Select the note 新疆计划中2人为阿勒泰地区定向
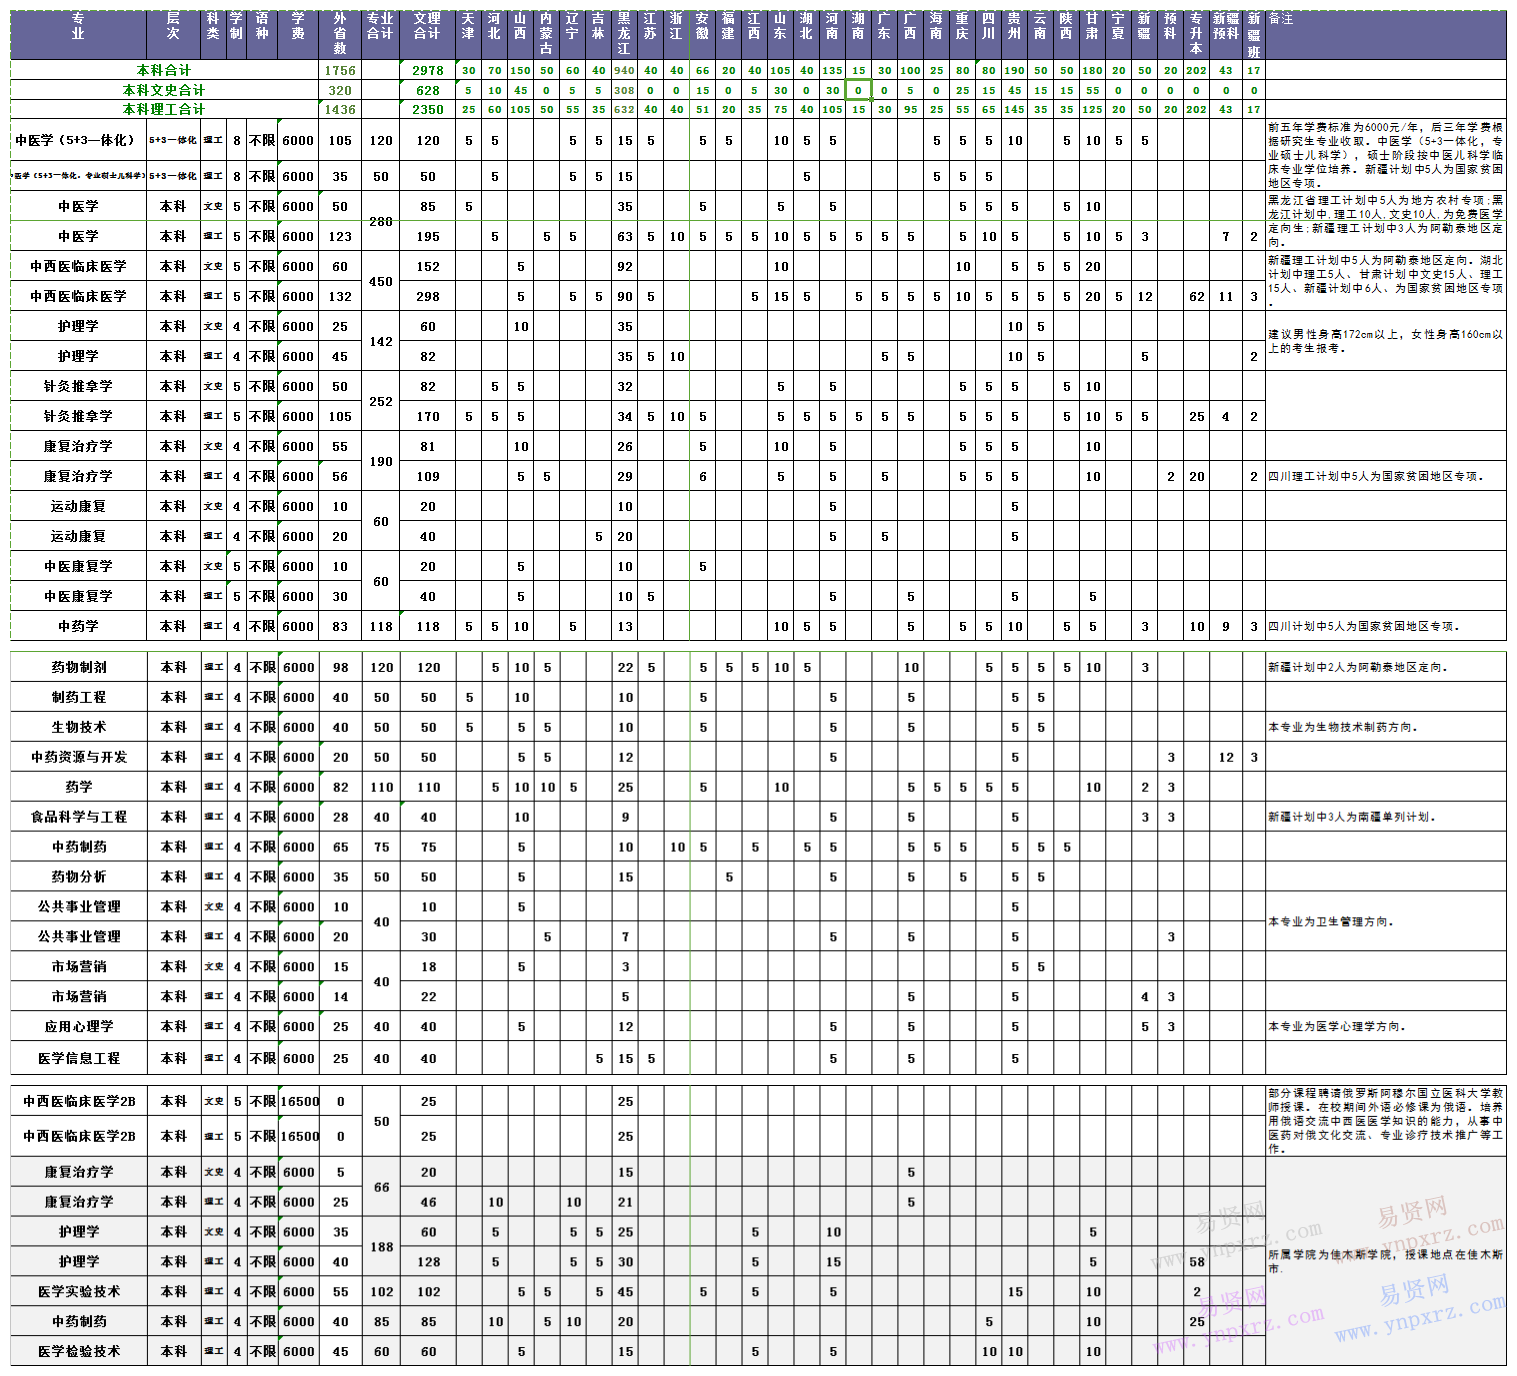 1357,667
